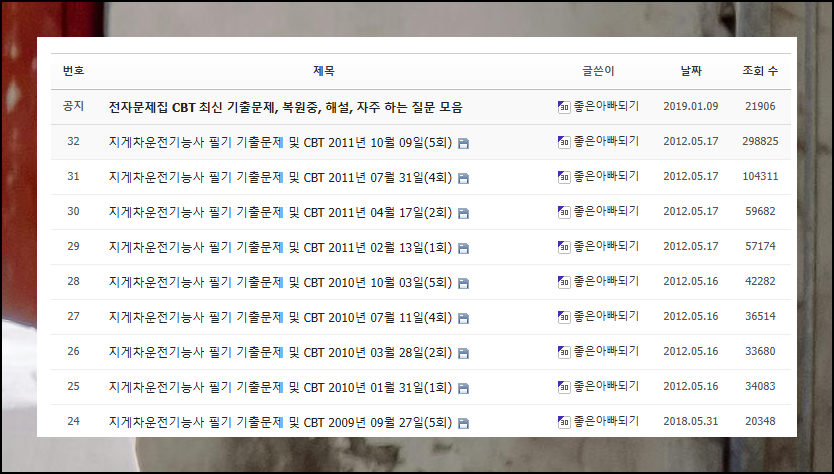The height and width of the screenshot is (474, 834).
Task: Open the 2010년 10월 03일(5회) post
Action: click(280, 282)
